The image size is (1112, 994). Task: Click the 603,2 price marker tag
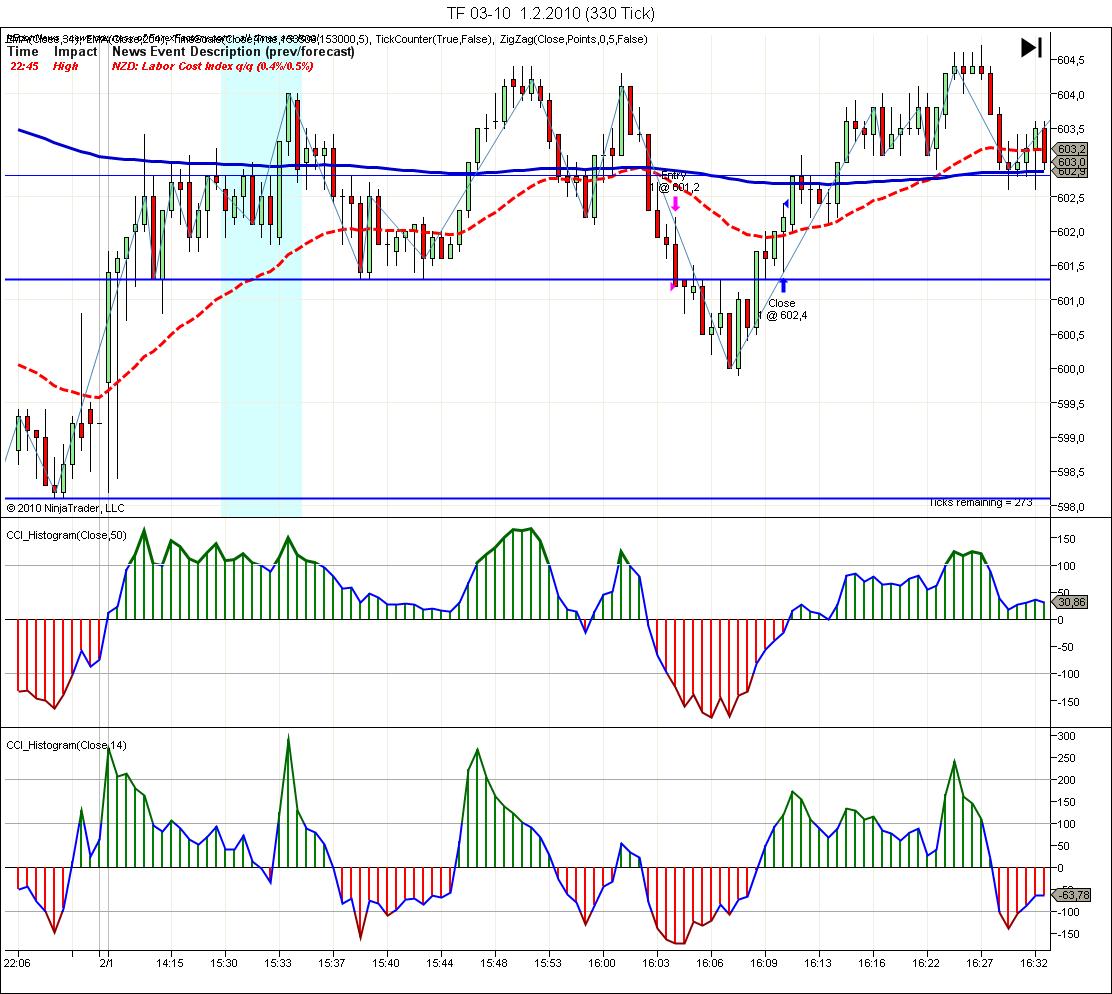(1071, 149)
